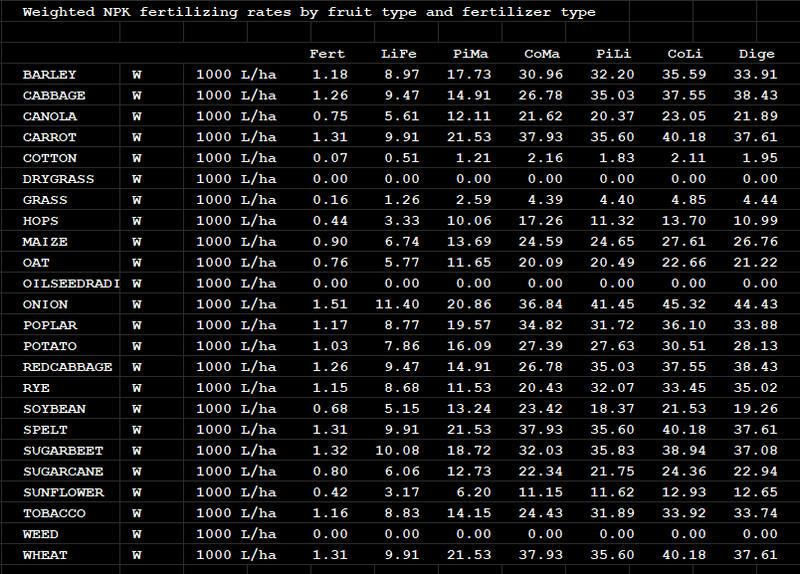The image size is (800, 574).
Task: Click the 'CoMa' column header
Action: pyautogui.click(x=543, y=54)
